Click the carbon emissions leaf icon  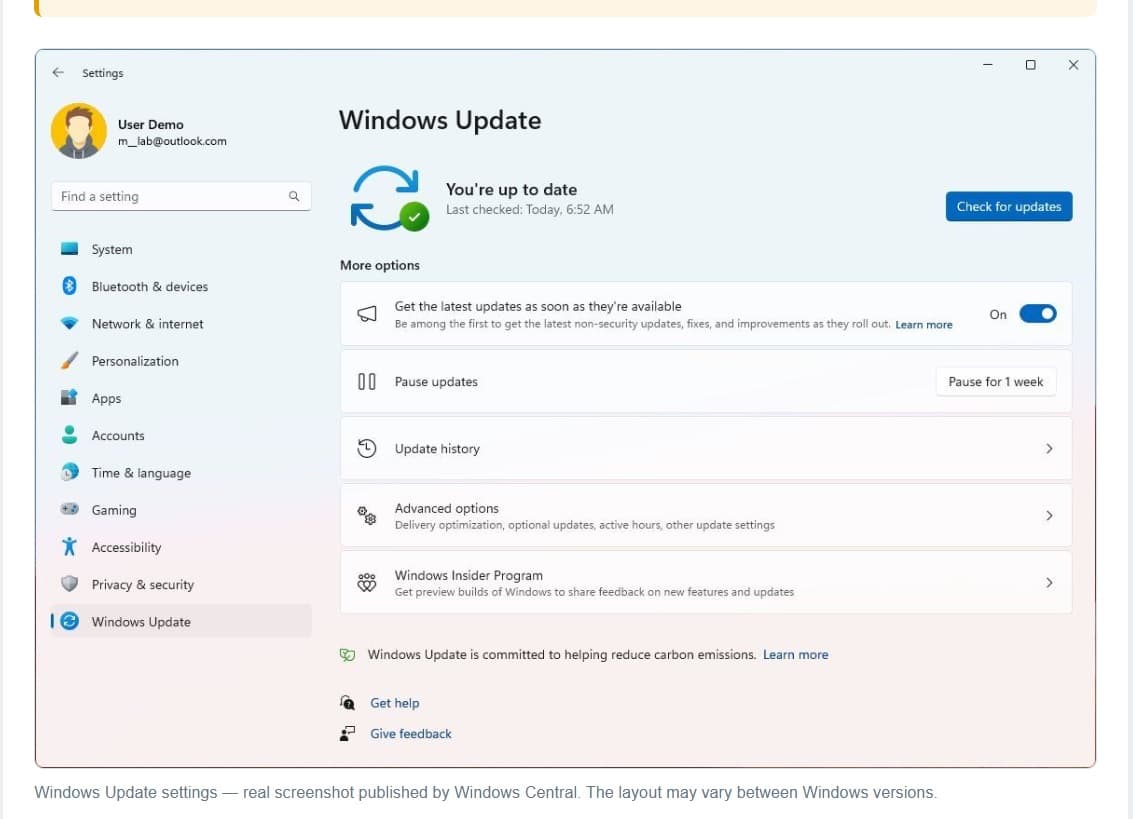click(348, 654)
